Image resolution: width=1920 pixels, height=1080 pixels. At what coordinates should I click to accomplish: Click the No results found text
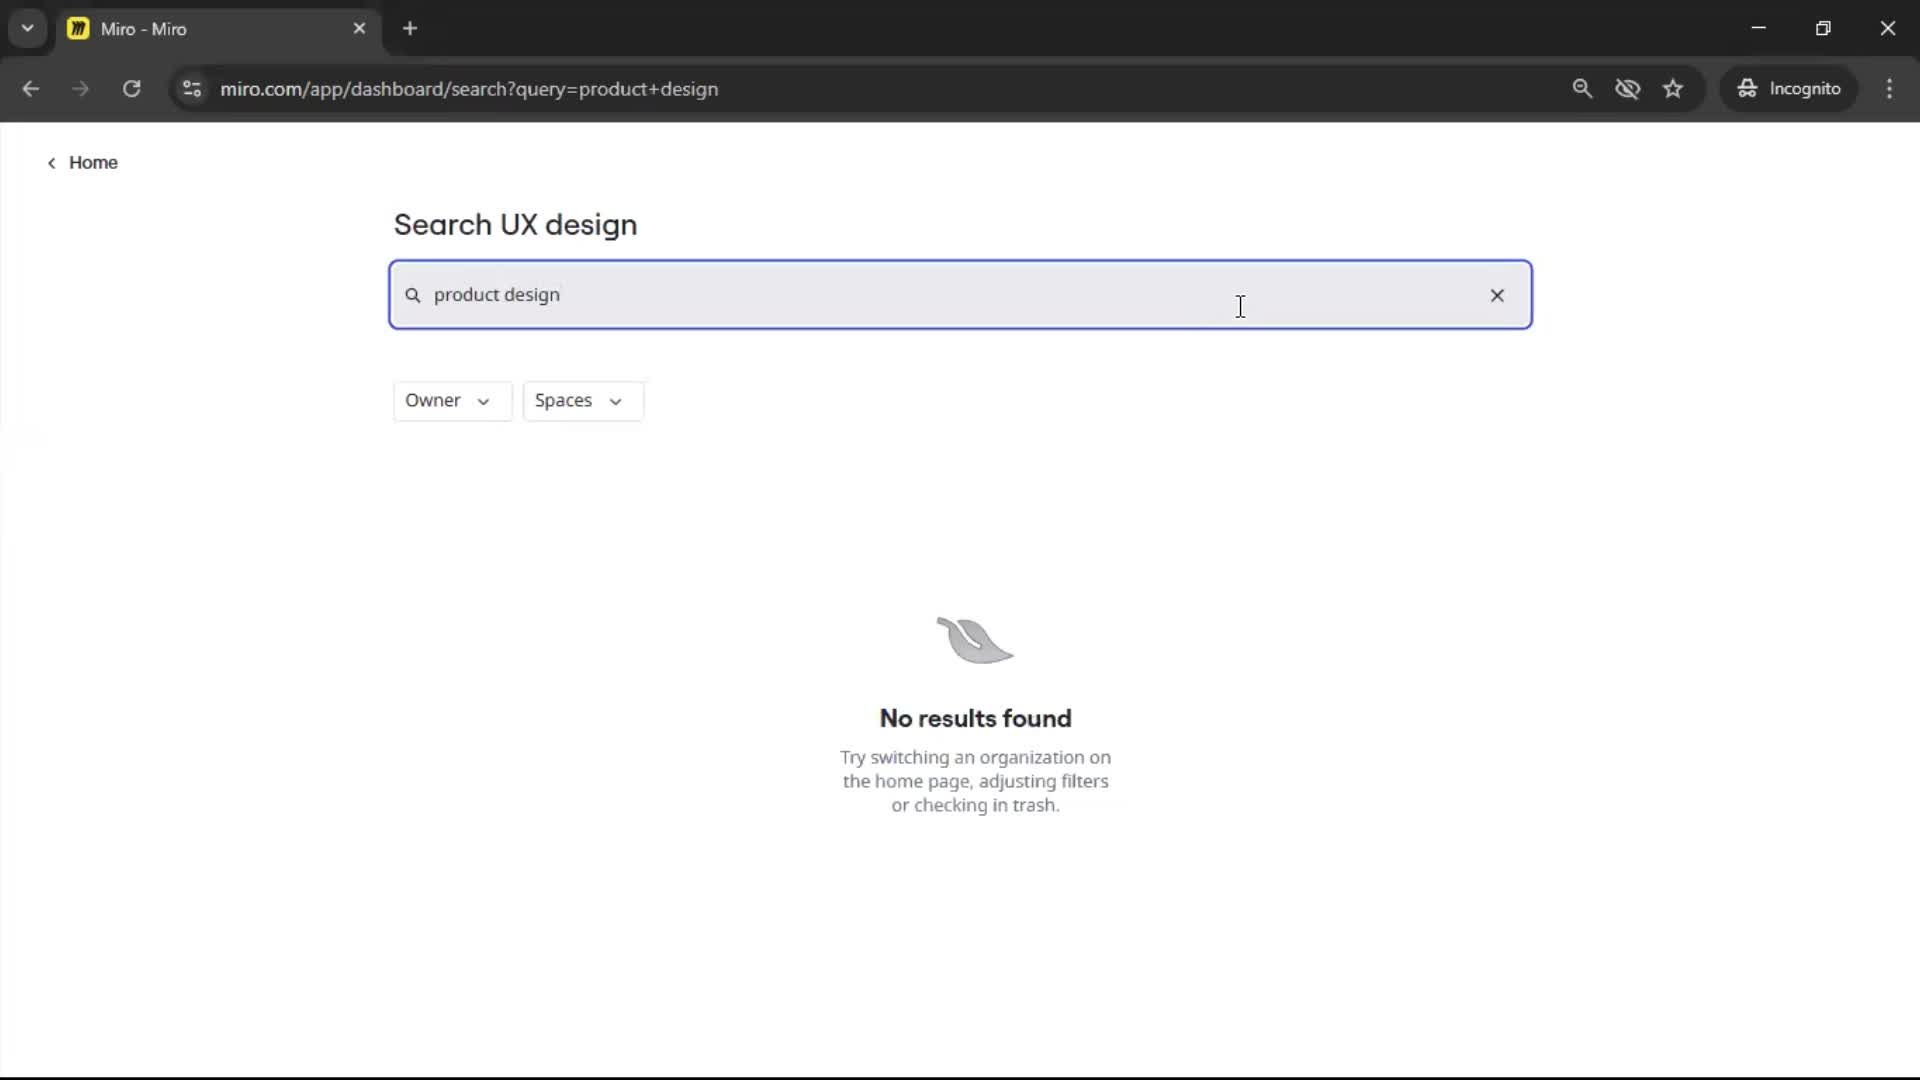point(975,718)
